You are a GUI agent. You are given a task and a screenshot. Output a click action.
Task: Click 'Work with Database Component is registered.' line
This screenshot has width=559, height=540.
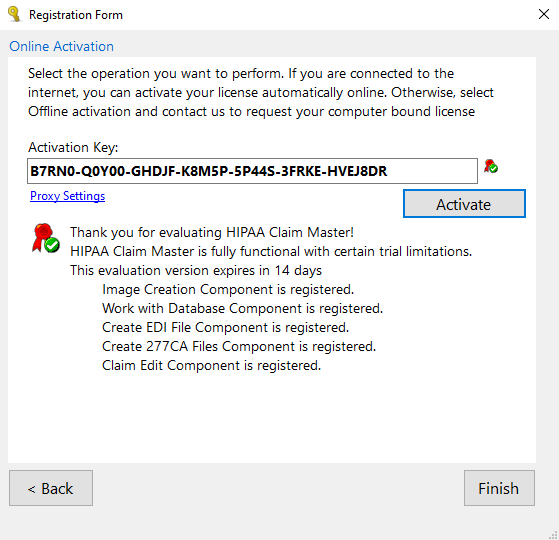point(242,308)
